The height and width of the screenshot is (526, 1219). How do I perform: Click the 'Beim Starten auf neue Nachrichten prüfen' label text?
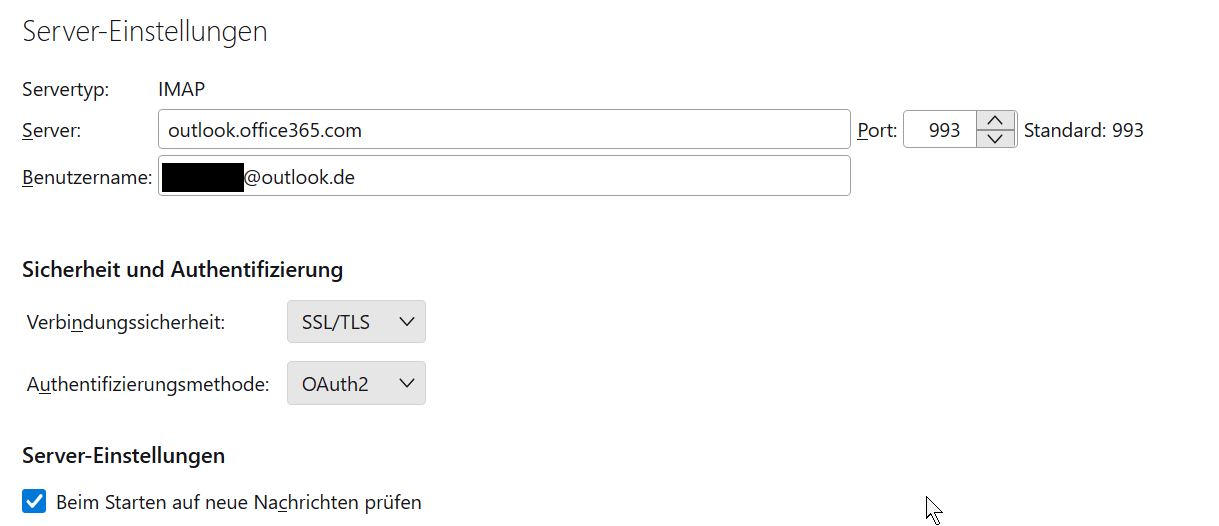coord(239,502)
